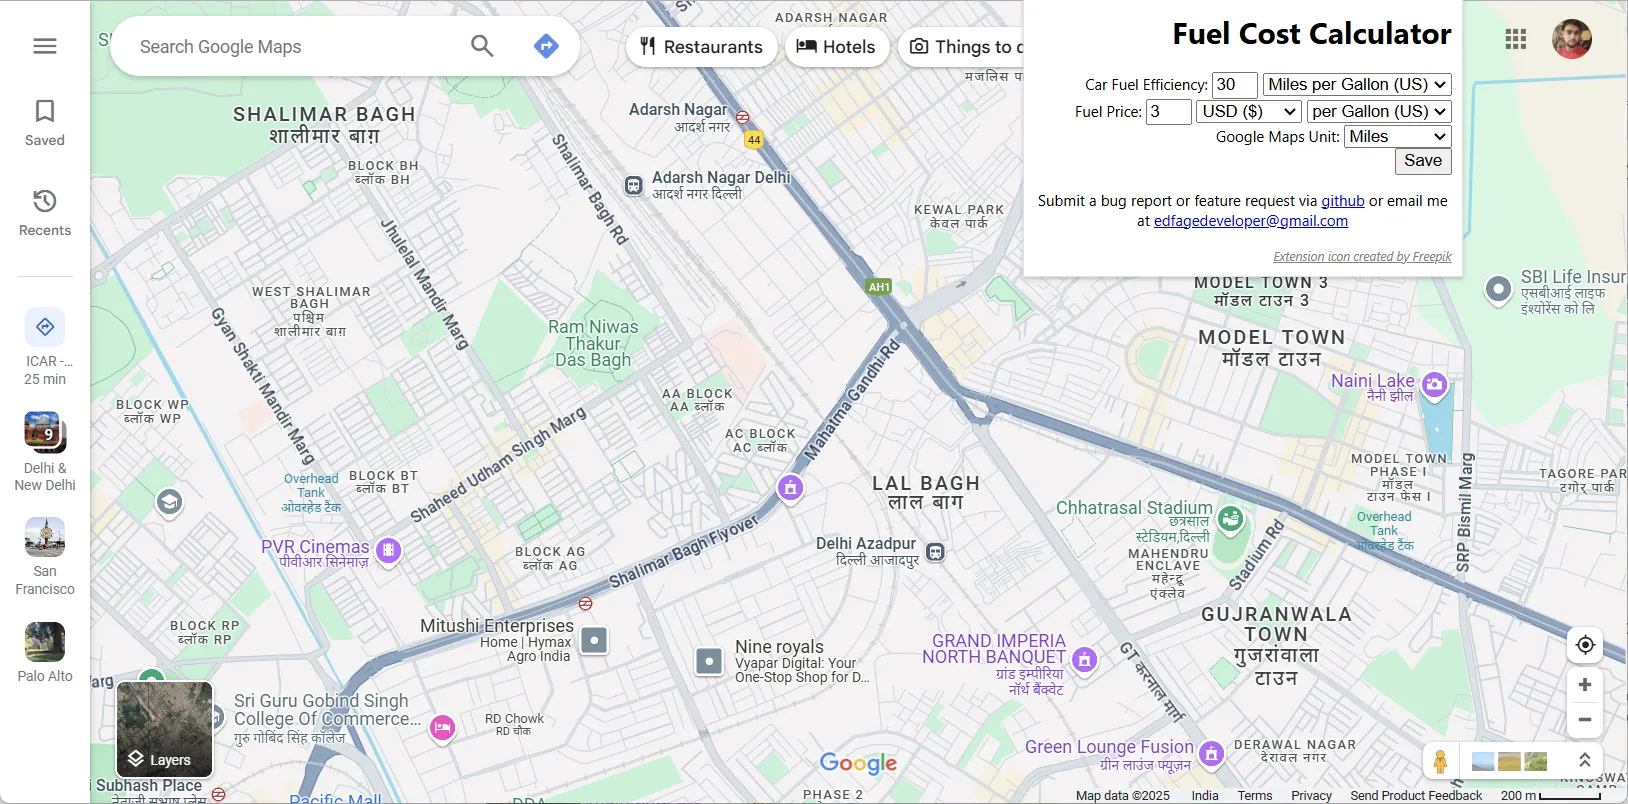Select the Things to do filter chip
Screen dimensions: 1628x804
pyautogui.click(x=962, y=47)
